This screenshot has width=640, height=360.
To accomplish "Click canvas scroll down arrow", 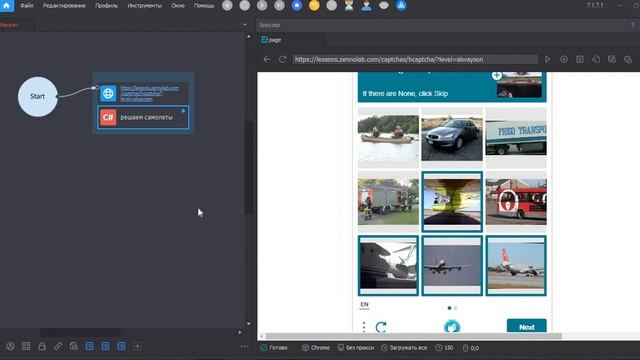I will [249, 324].
